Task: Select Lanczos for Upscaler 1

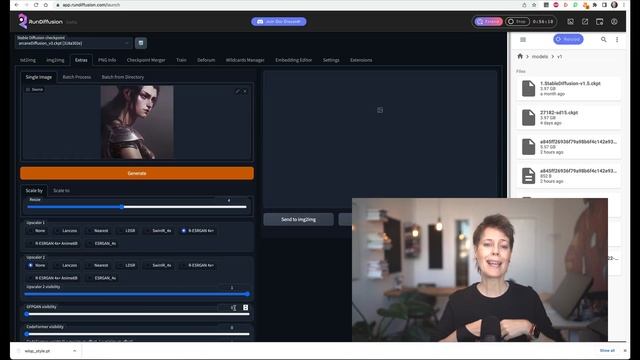Action: [x=66, y=231]
